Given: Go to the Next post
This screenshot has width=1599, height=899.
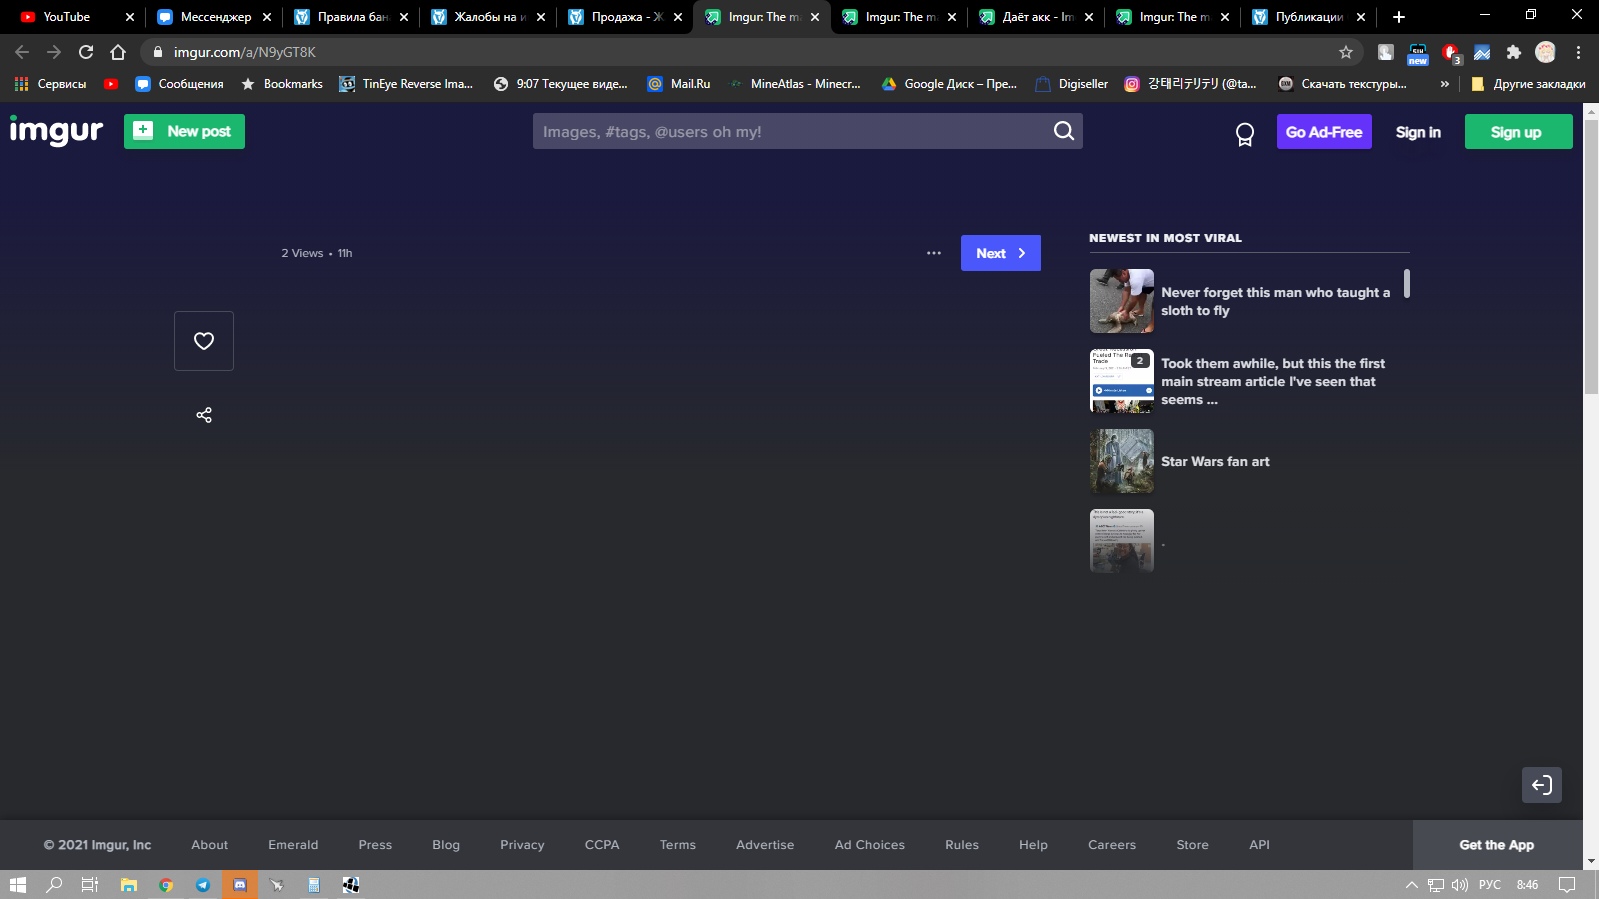Looking at the screenshot, I should [1000, 253].
